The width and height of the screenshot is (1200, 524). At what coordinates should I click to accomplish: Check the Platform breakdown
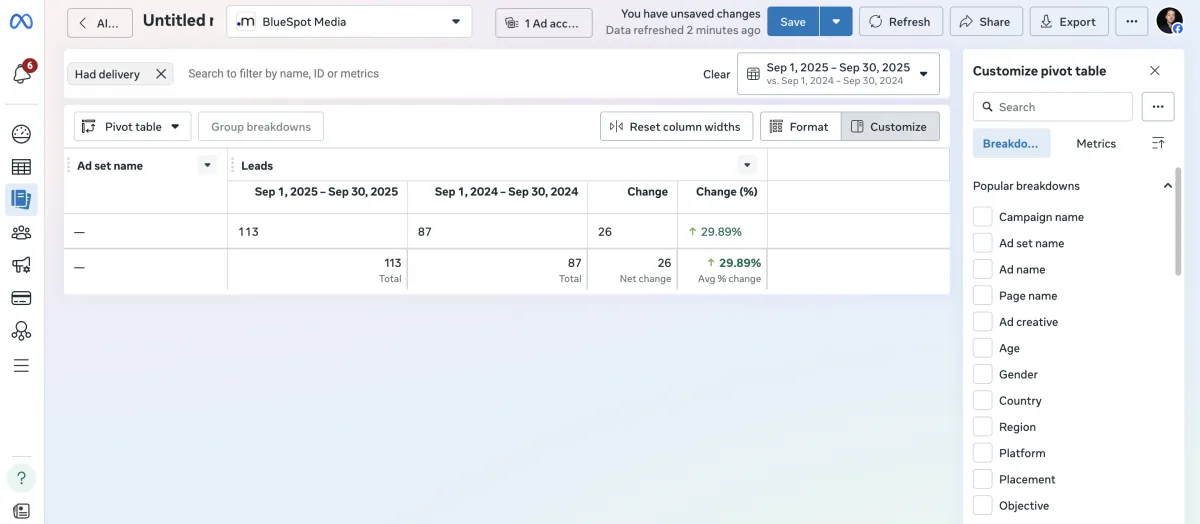point(983,453)
